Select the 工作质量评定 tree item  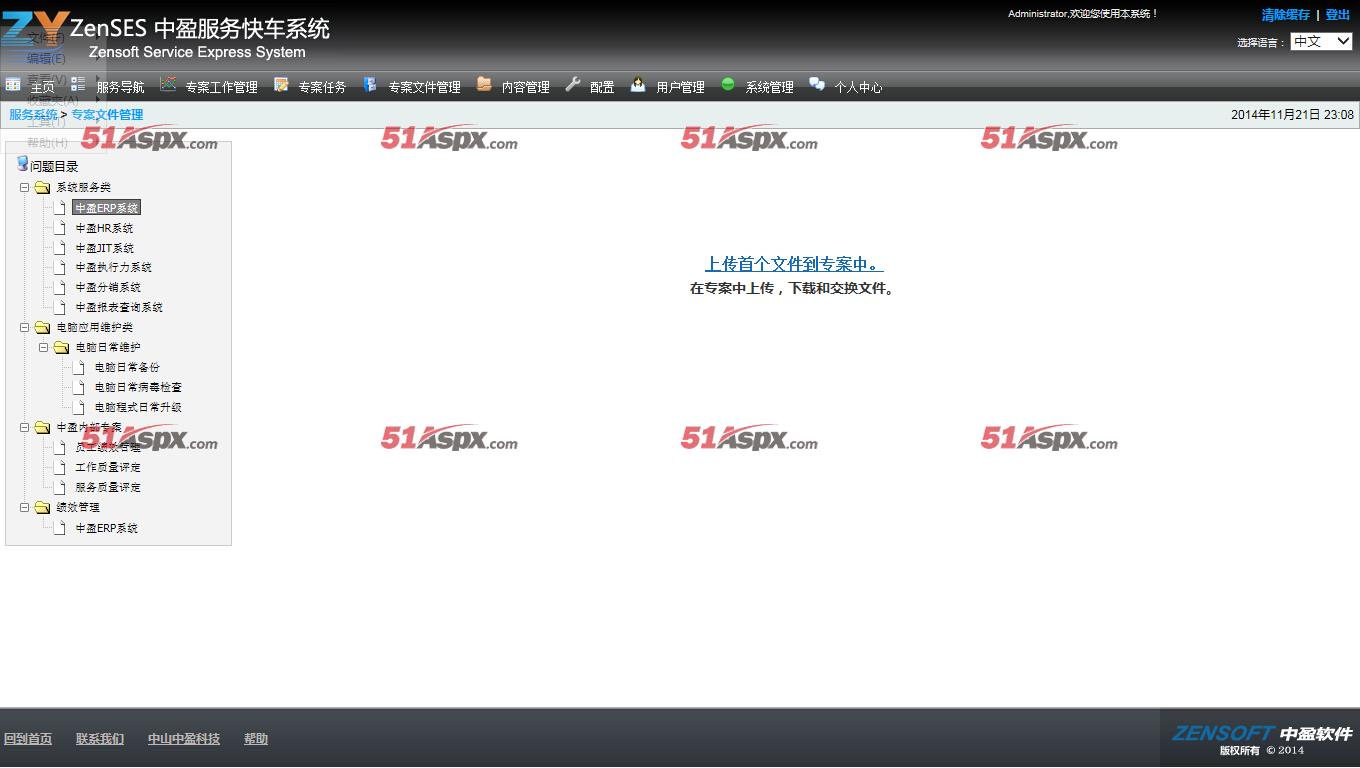(108, 467)
